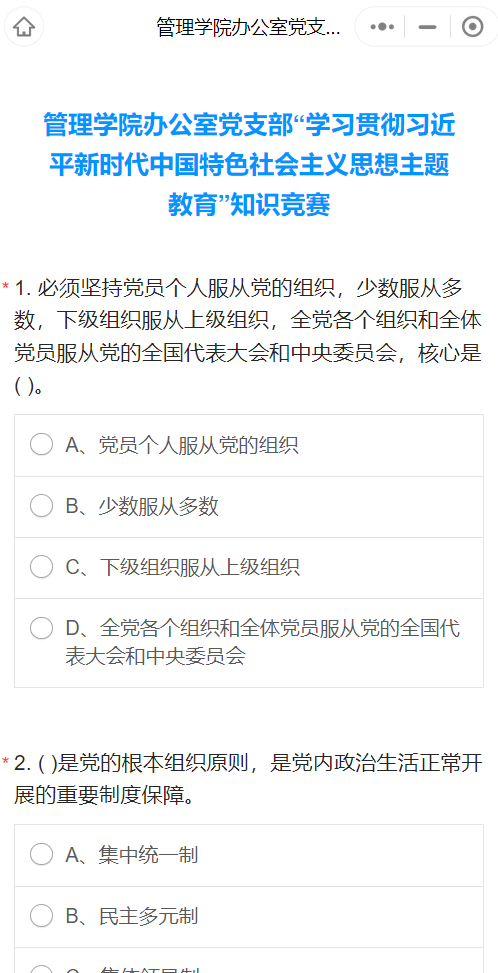Screen dimensions: 498x973
Task: Choose B 民主多元制 for question 2
Action: (x=249, y=916)
